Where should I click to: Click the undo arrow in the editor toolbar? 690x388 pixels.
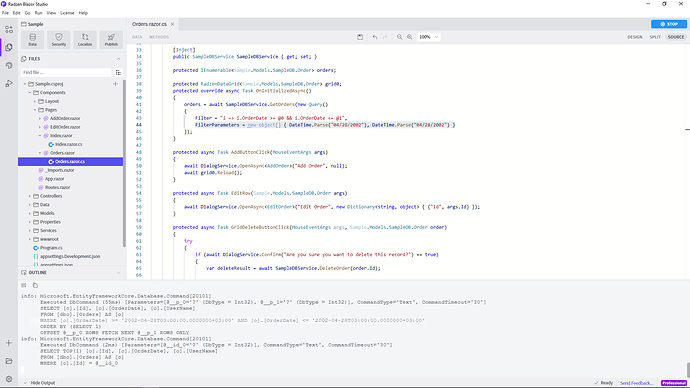tap(375, 37)
